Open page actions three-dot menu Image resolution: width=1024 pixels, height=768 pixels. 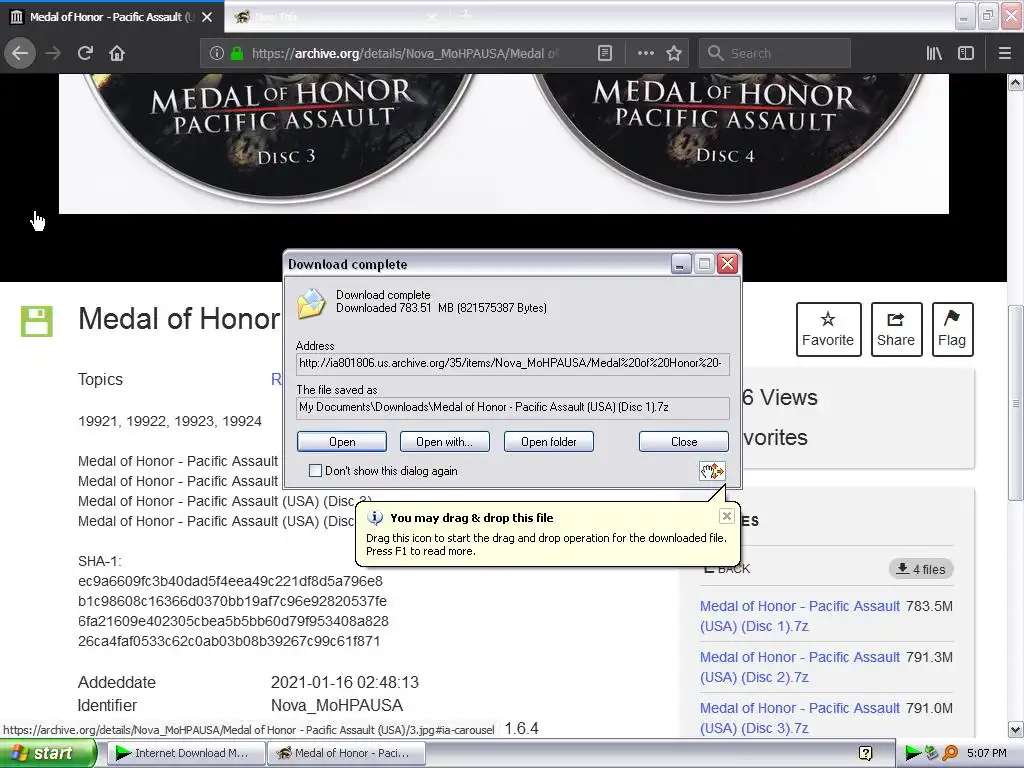645,54
